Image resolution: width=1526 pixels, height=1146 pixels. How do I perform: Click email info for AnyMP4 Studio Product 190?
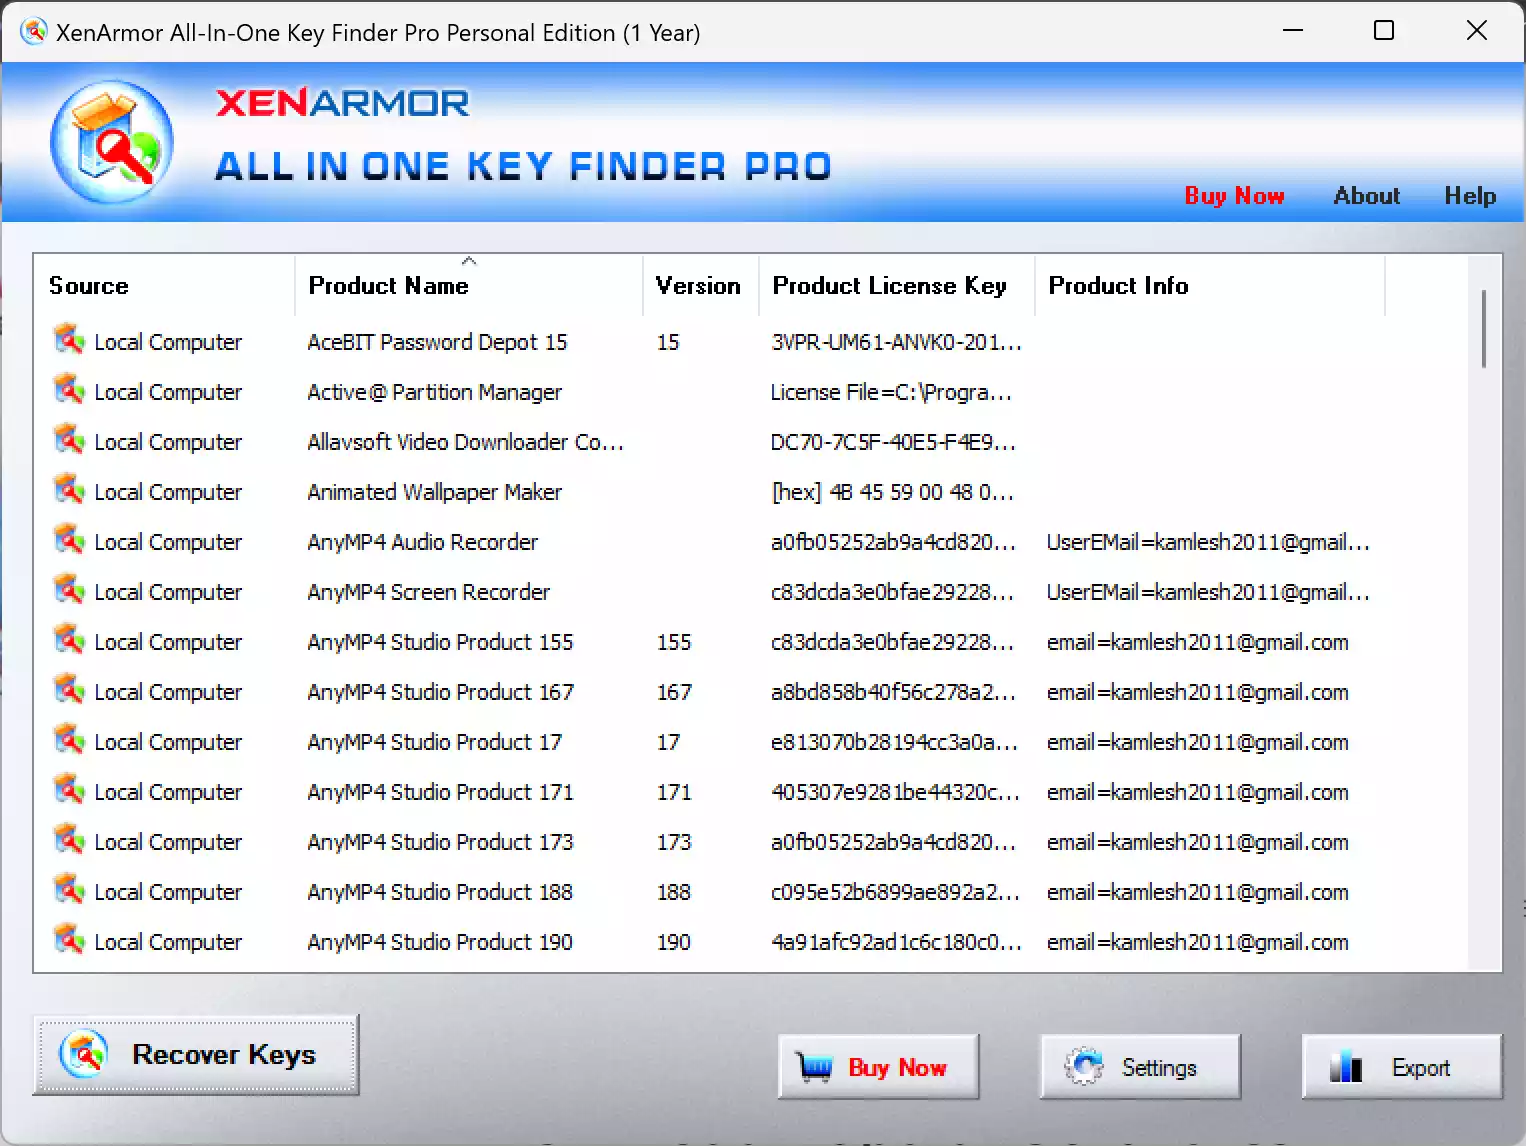click(x=1197, y=942)
